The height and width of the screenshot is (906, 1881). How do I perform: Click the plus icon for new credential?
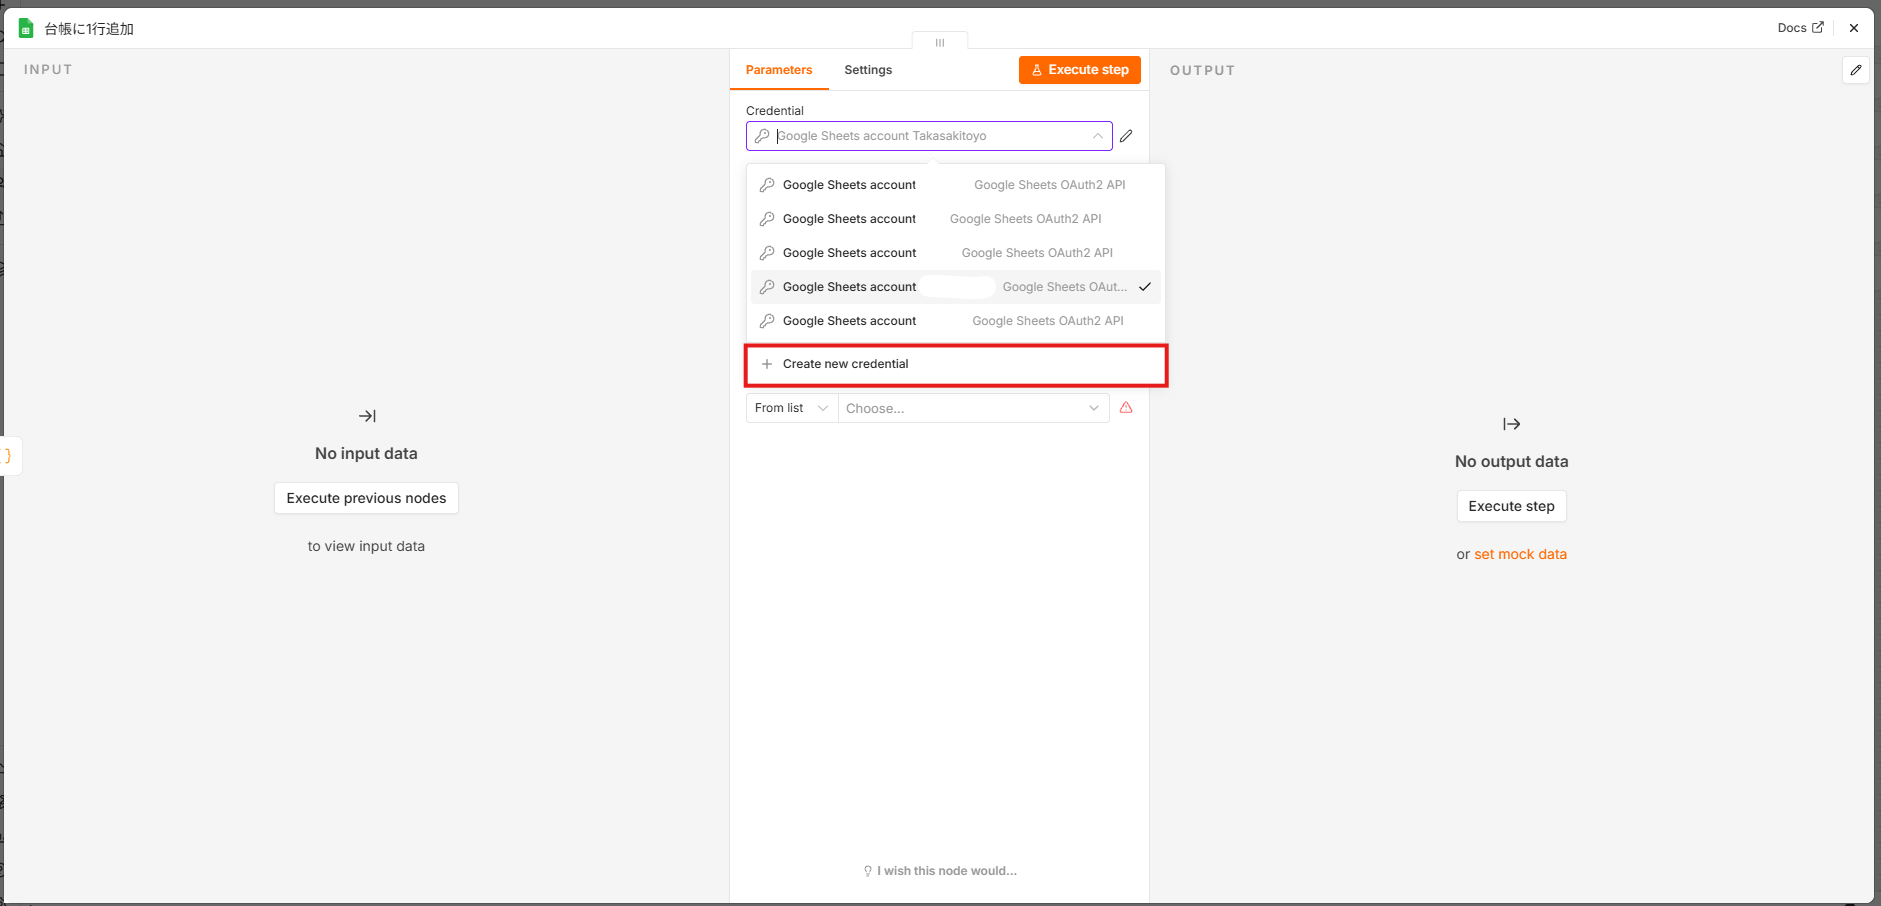tap(767, 364)
